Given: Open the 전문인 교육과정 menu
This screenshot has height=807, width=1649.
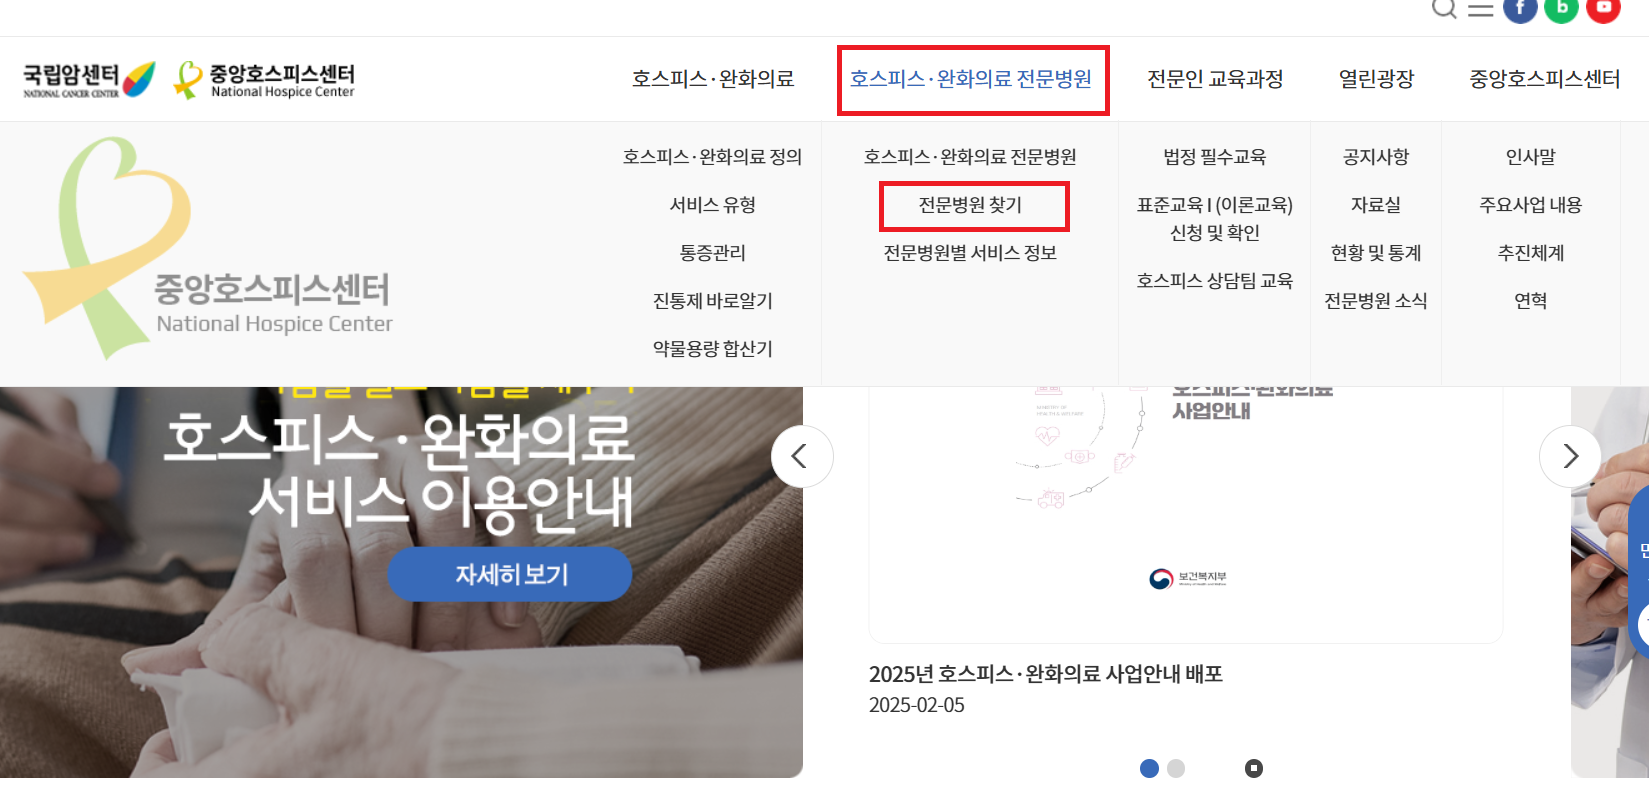Looking at the screenshot, I should (1215, 79).
